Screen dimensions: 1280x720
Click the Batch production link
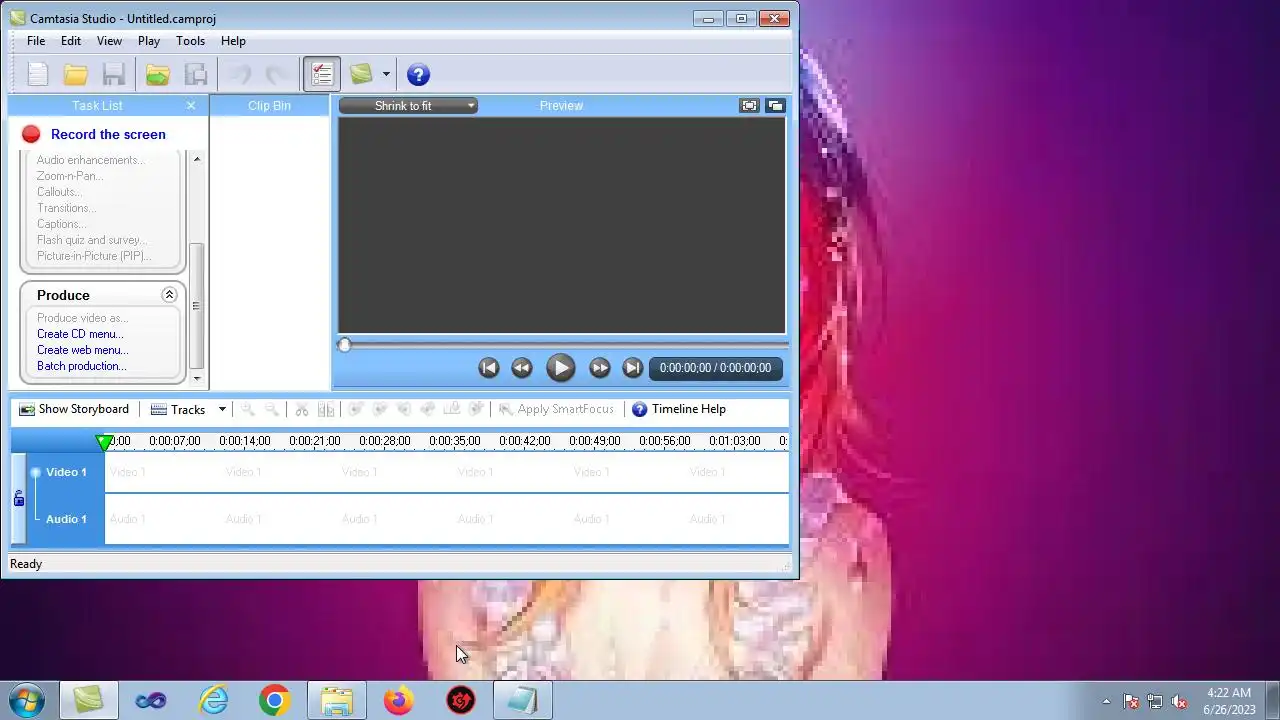[82, 366]
